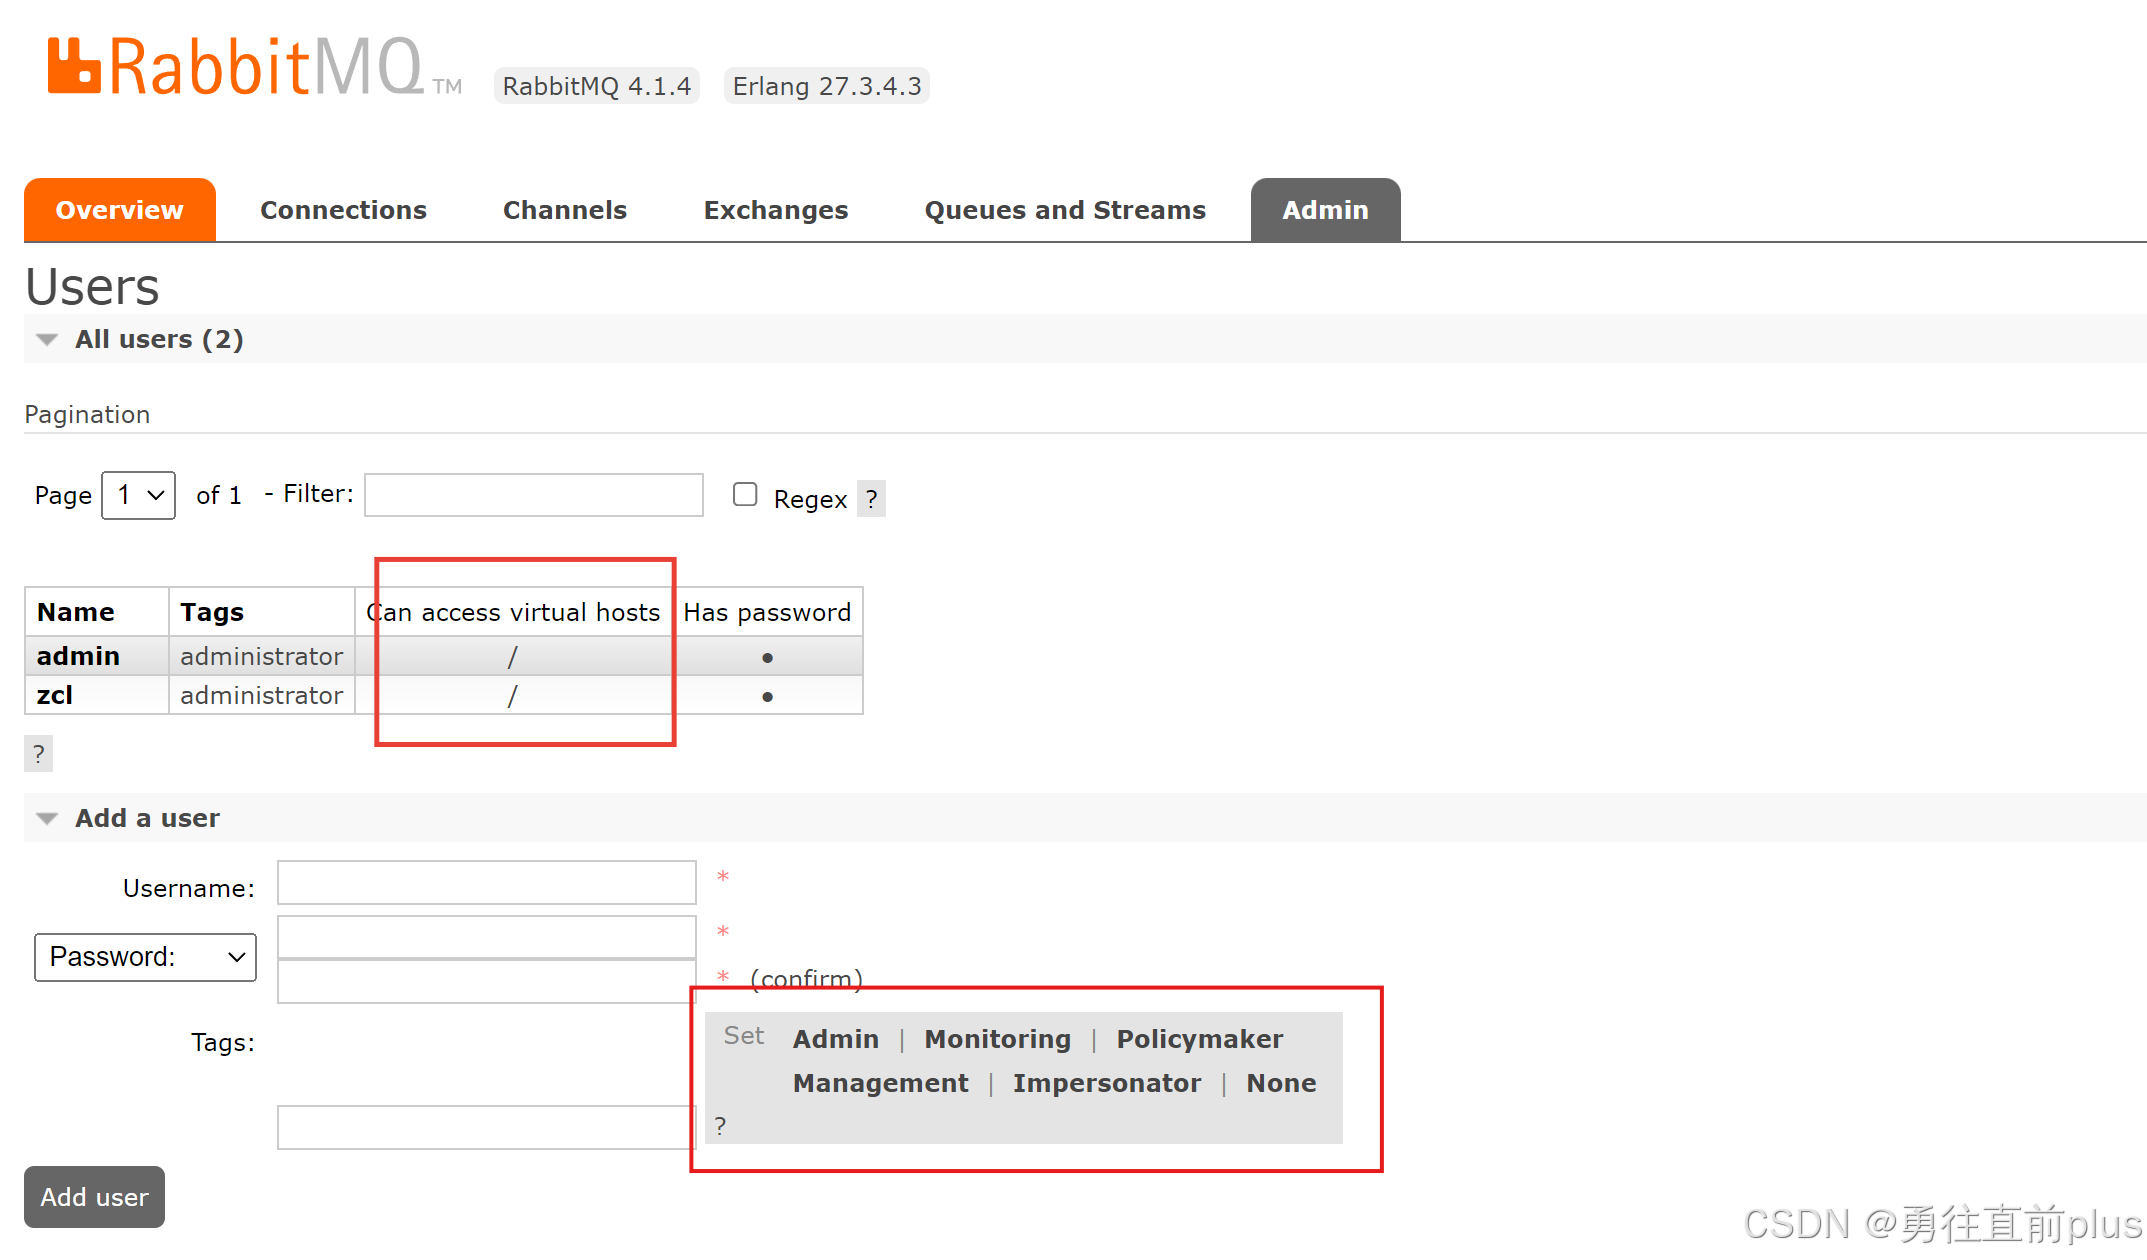Focus the users Filter text box
2147x1260 pixels.
click(534, 495)
